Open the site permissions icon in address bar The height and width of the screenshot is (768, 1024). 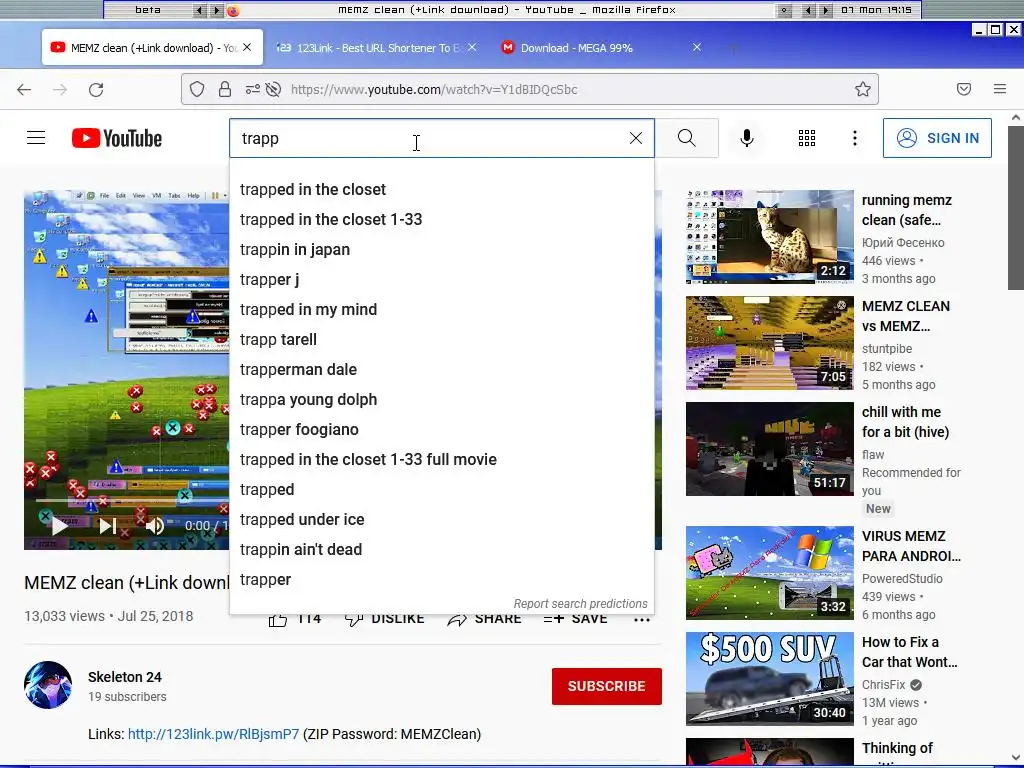[253, 89]
